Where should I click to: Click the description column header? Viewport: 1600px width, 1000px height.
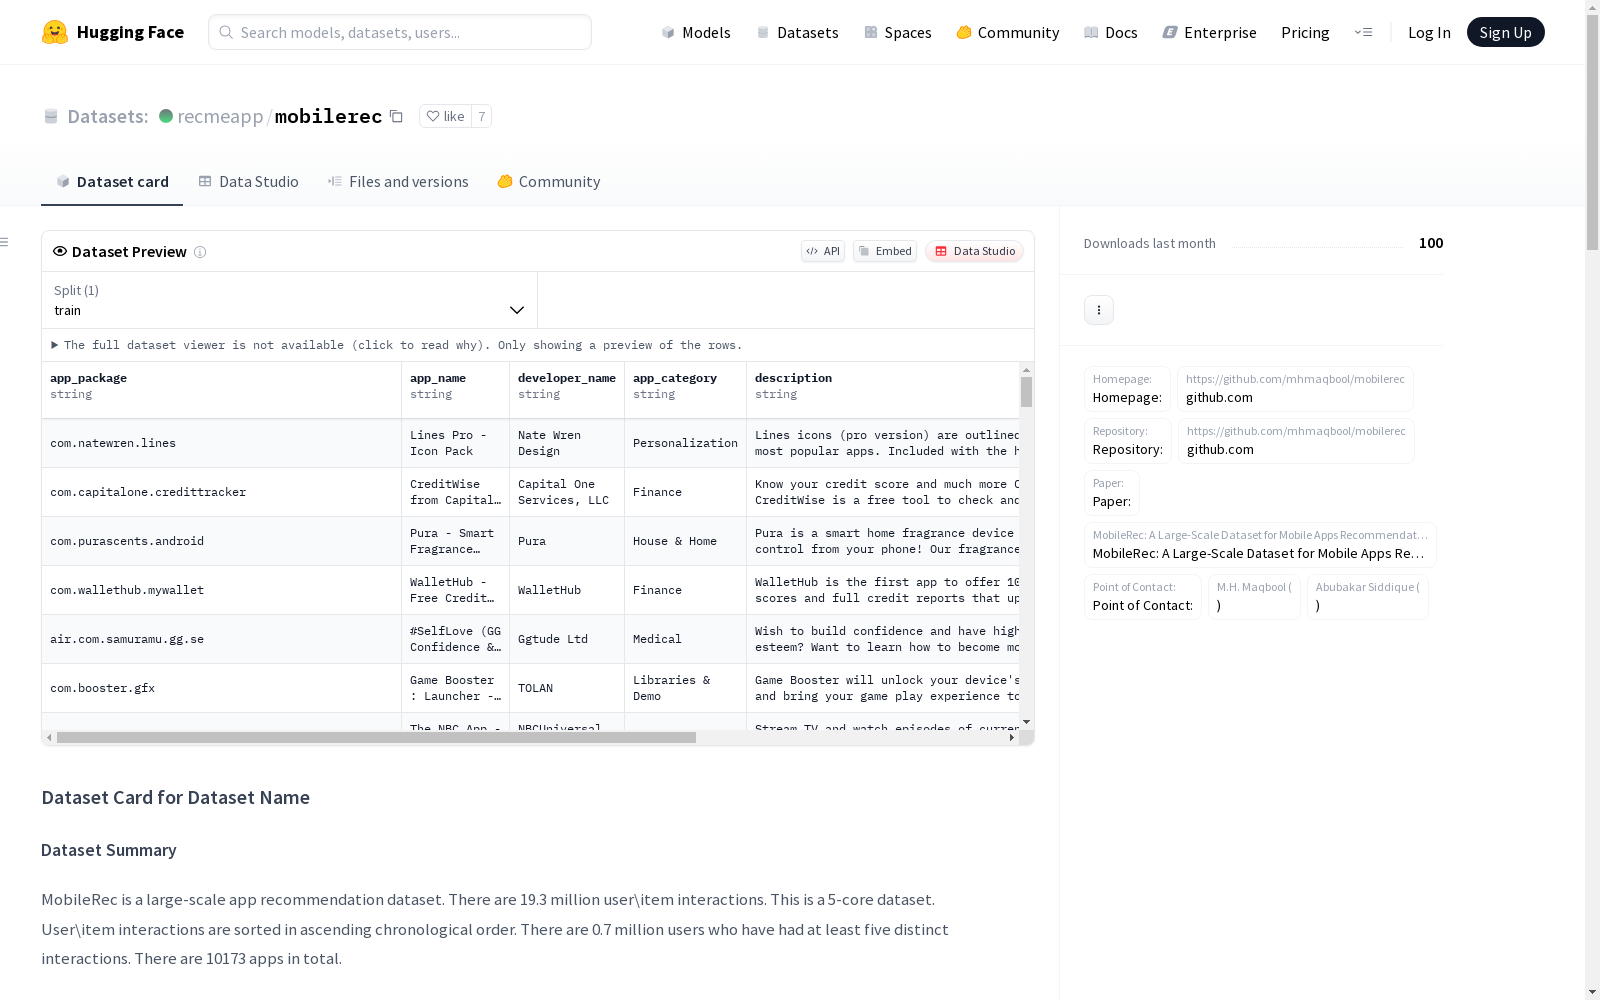[x=883, y=390]
